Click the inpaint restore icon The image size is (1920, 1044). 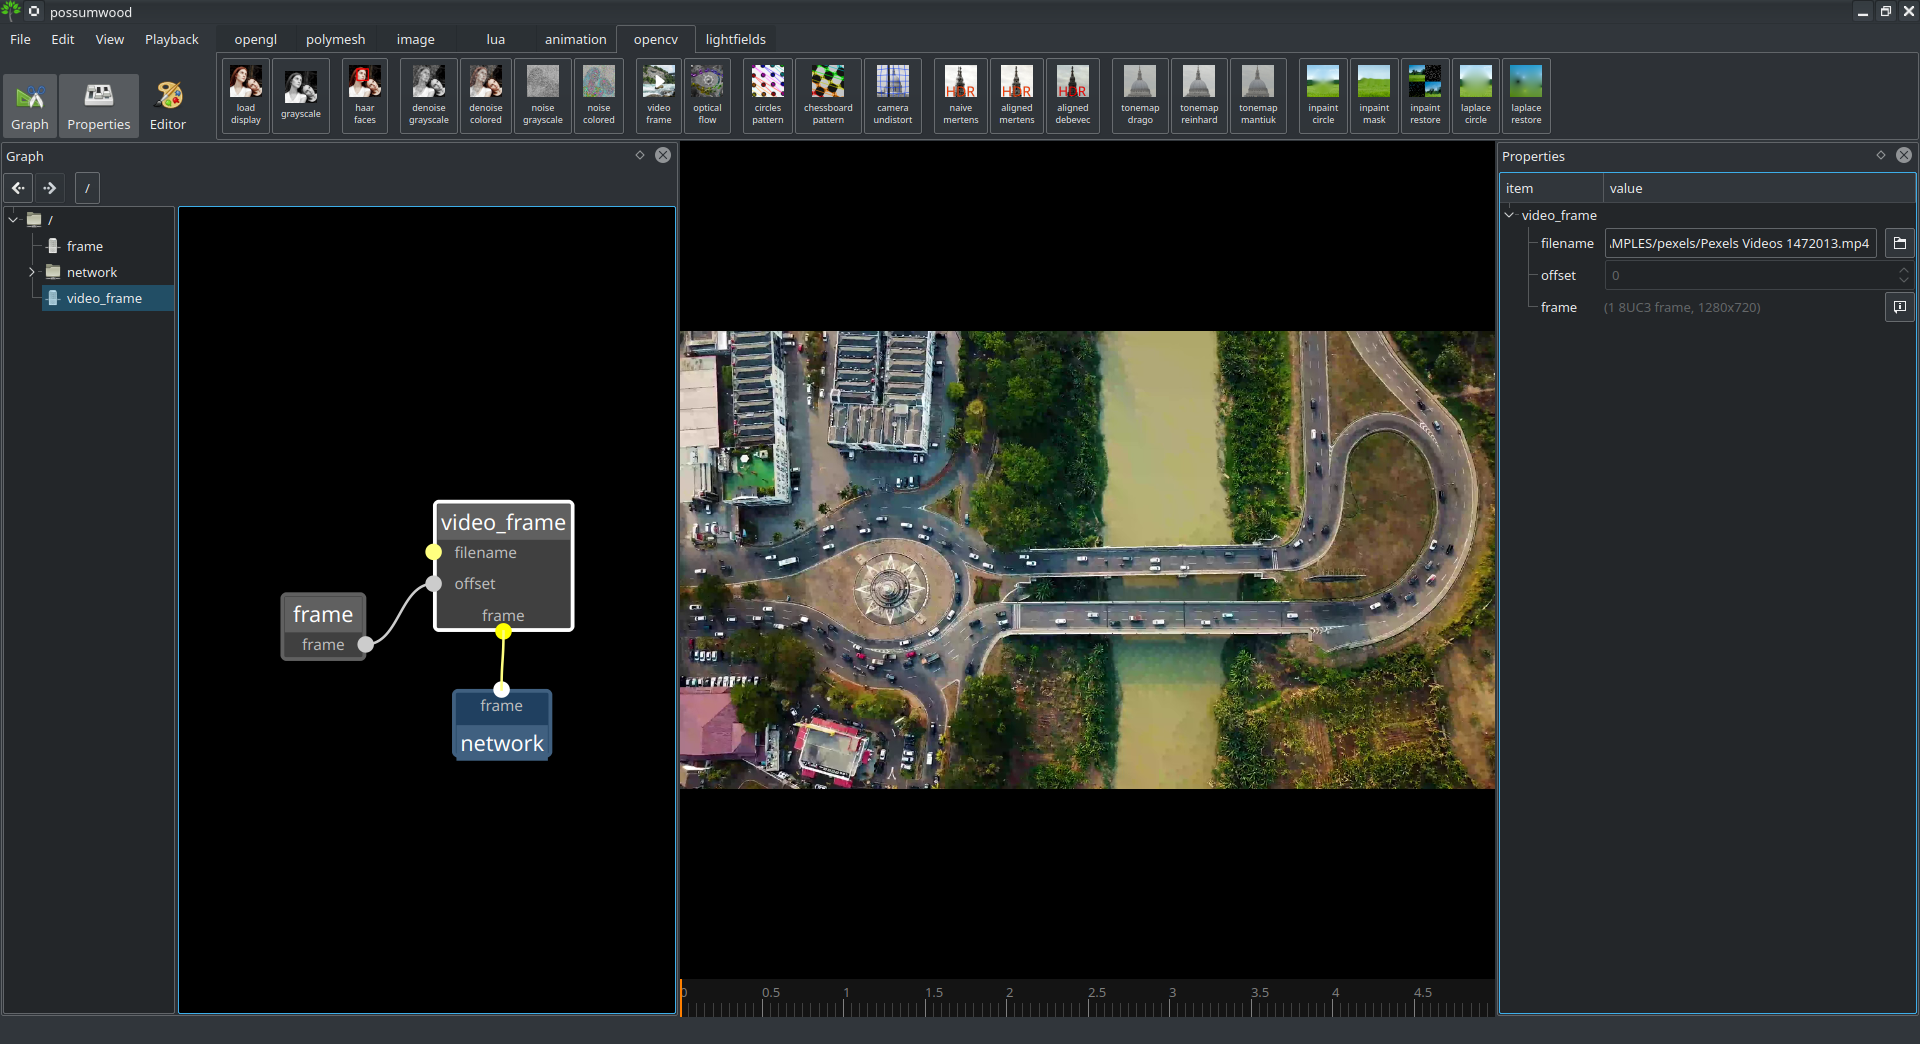pyautogui.click(x=1424, y=95)
